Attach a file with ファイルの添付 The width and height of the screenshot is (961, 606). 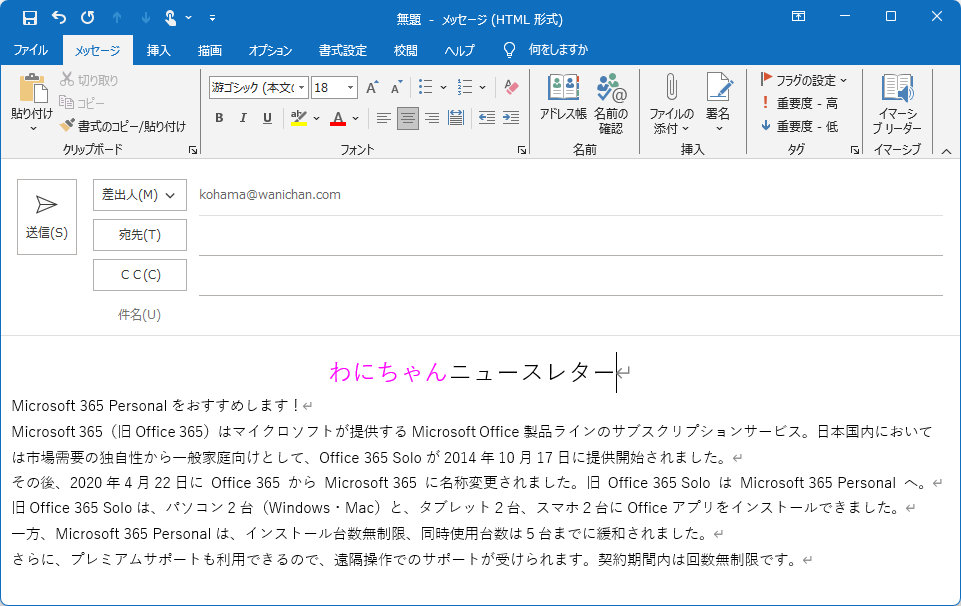point(671,104)
